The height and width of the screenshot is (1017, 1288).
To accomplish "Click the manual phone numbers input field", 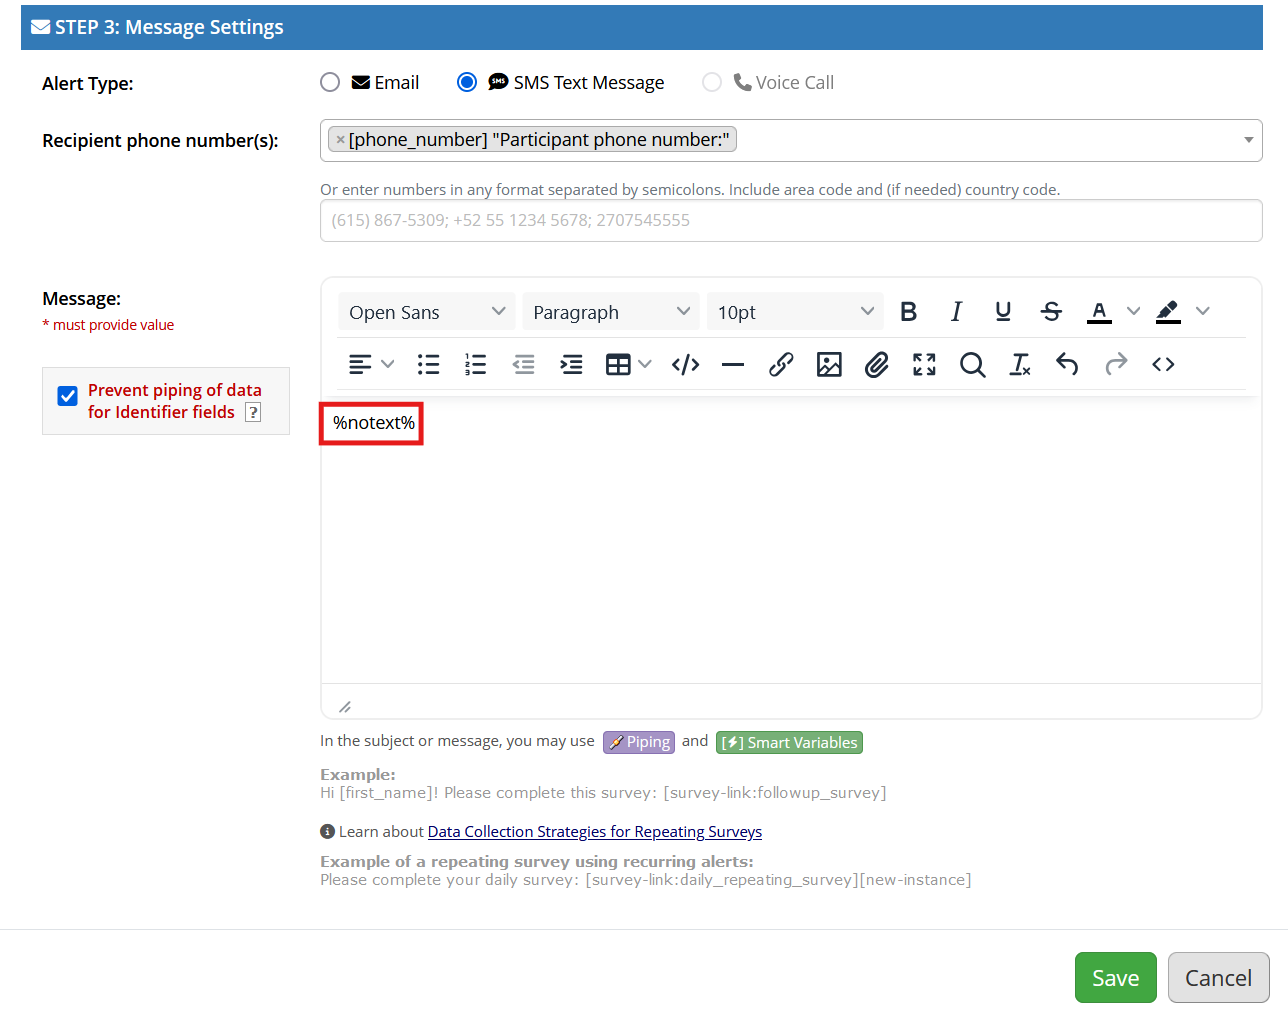I will tap(791, 221).
